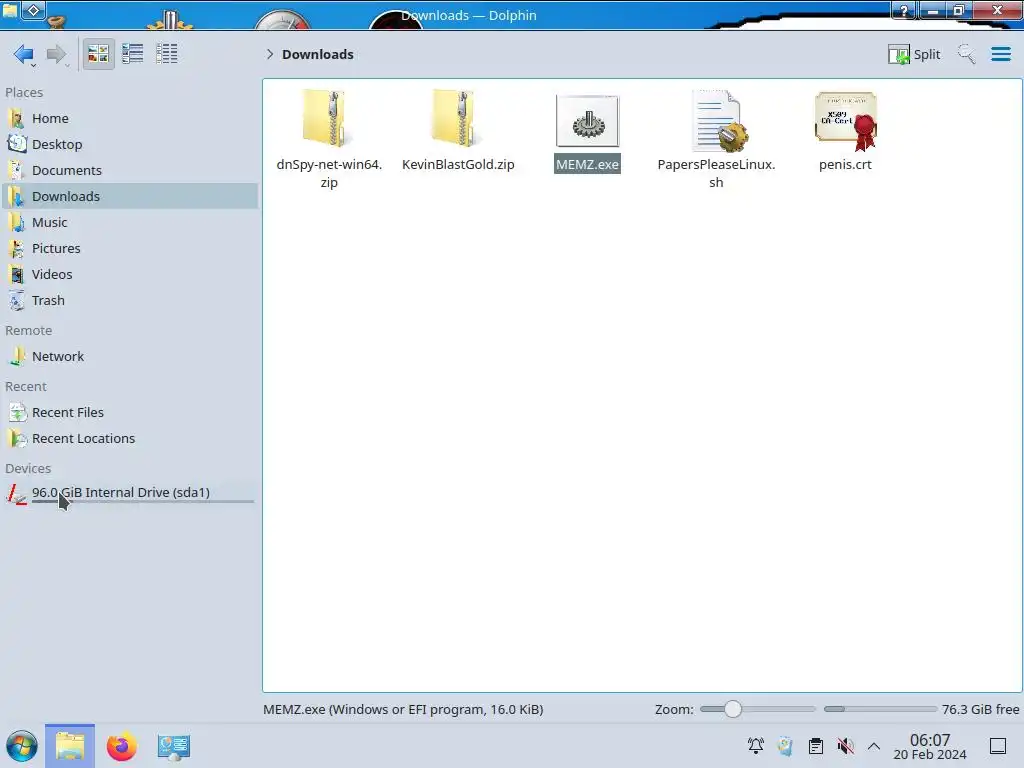Image resolution: width=1024 pixels, height=768 pixels.
Task: Switch to Icons view mode
Action: [98, 54]
